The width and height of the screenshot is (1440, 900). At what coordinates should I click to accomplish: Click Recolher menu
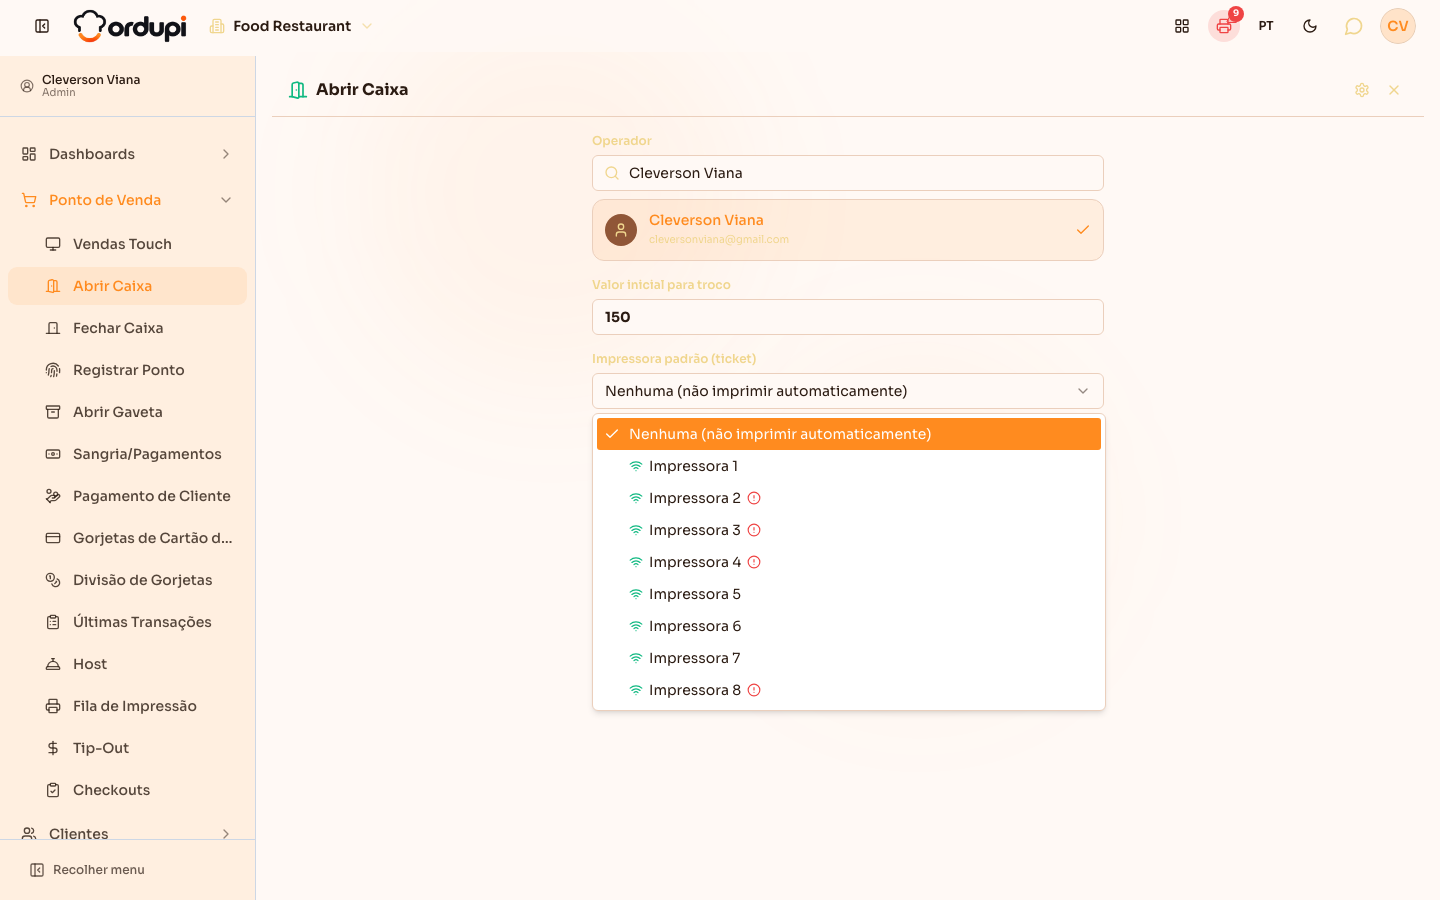[x=88, y=870]
